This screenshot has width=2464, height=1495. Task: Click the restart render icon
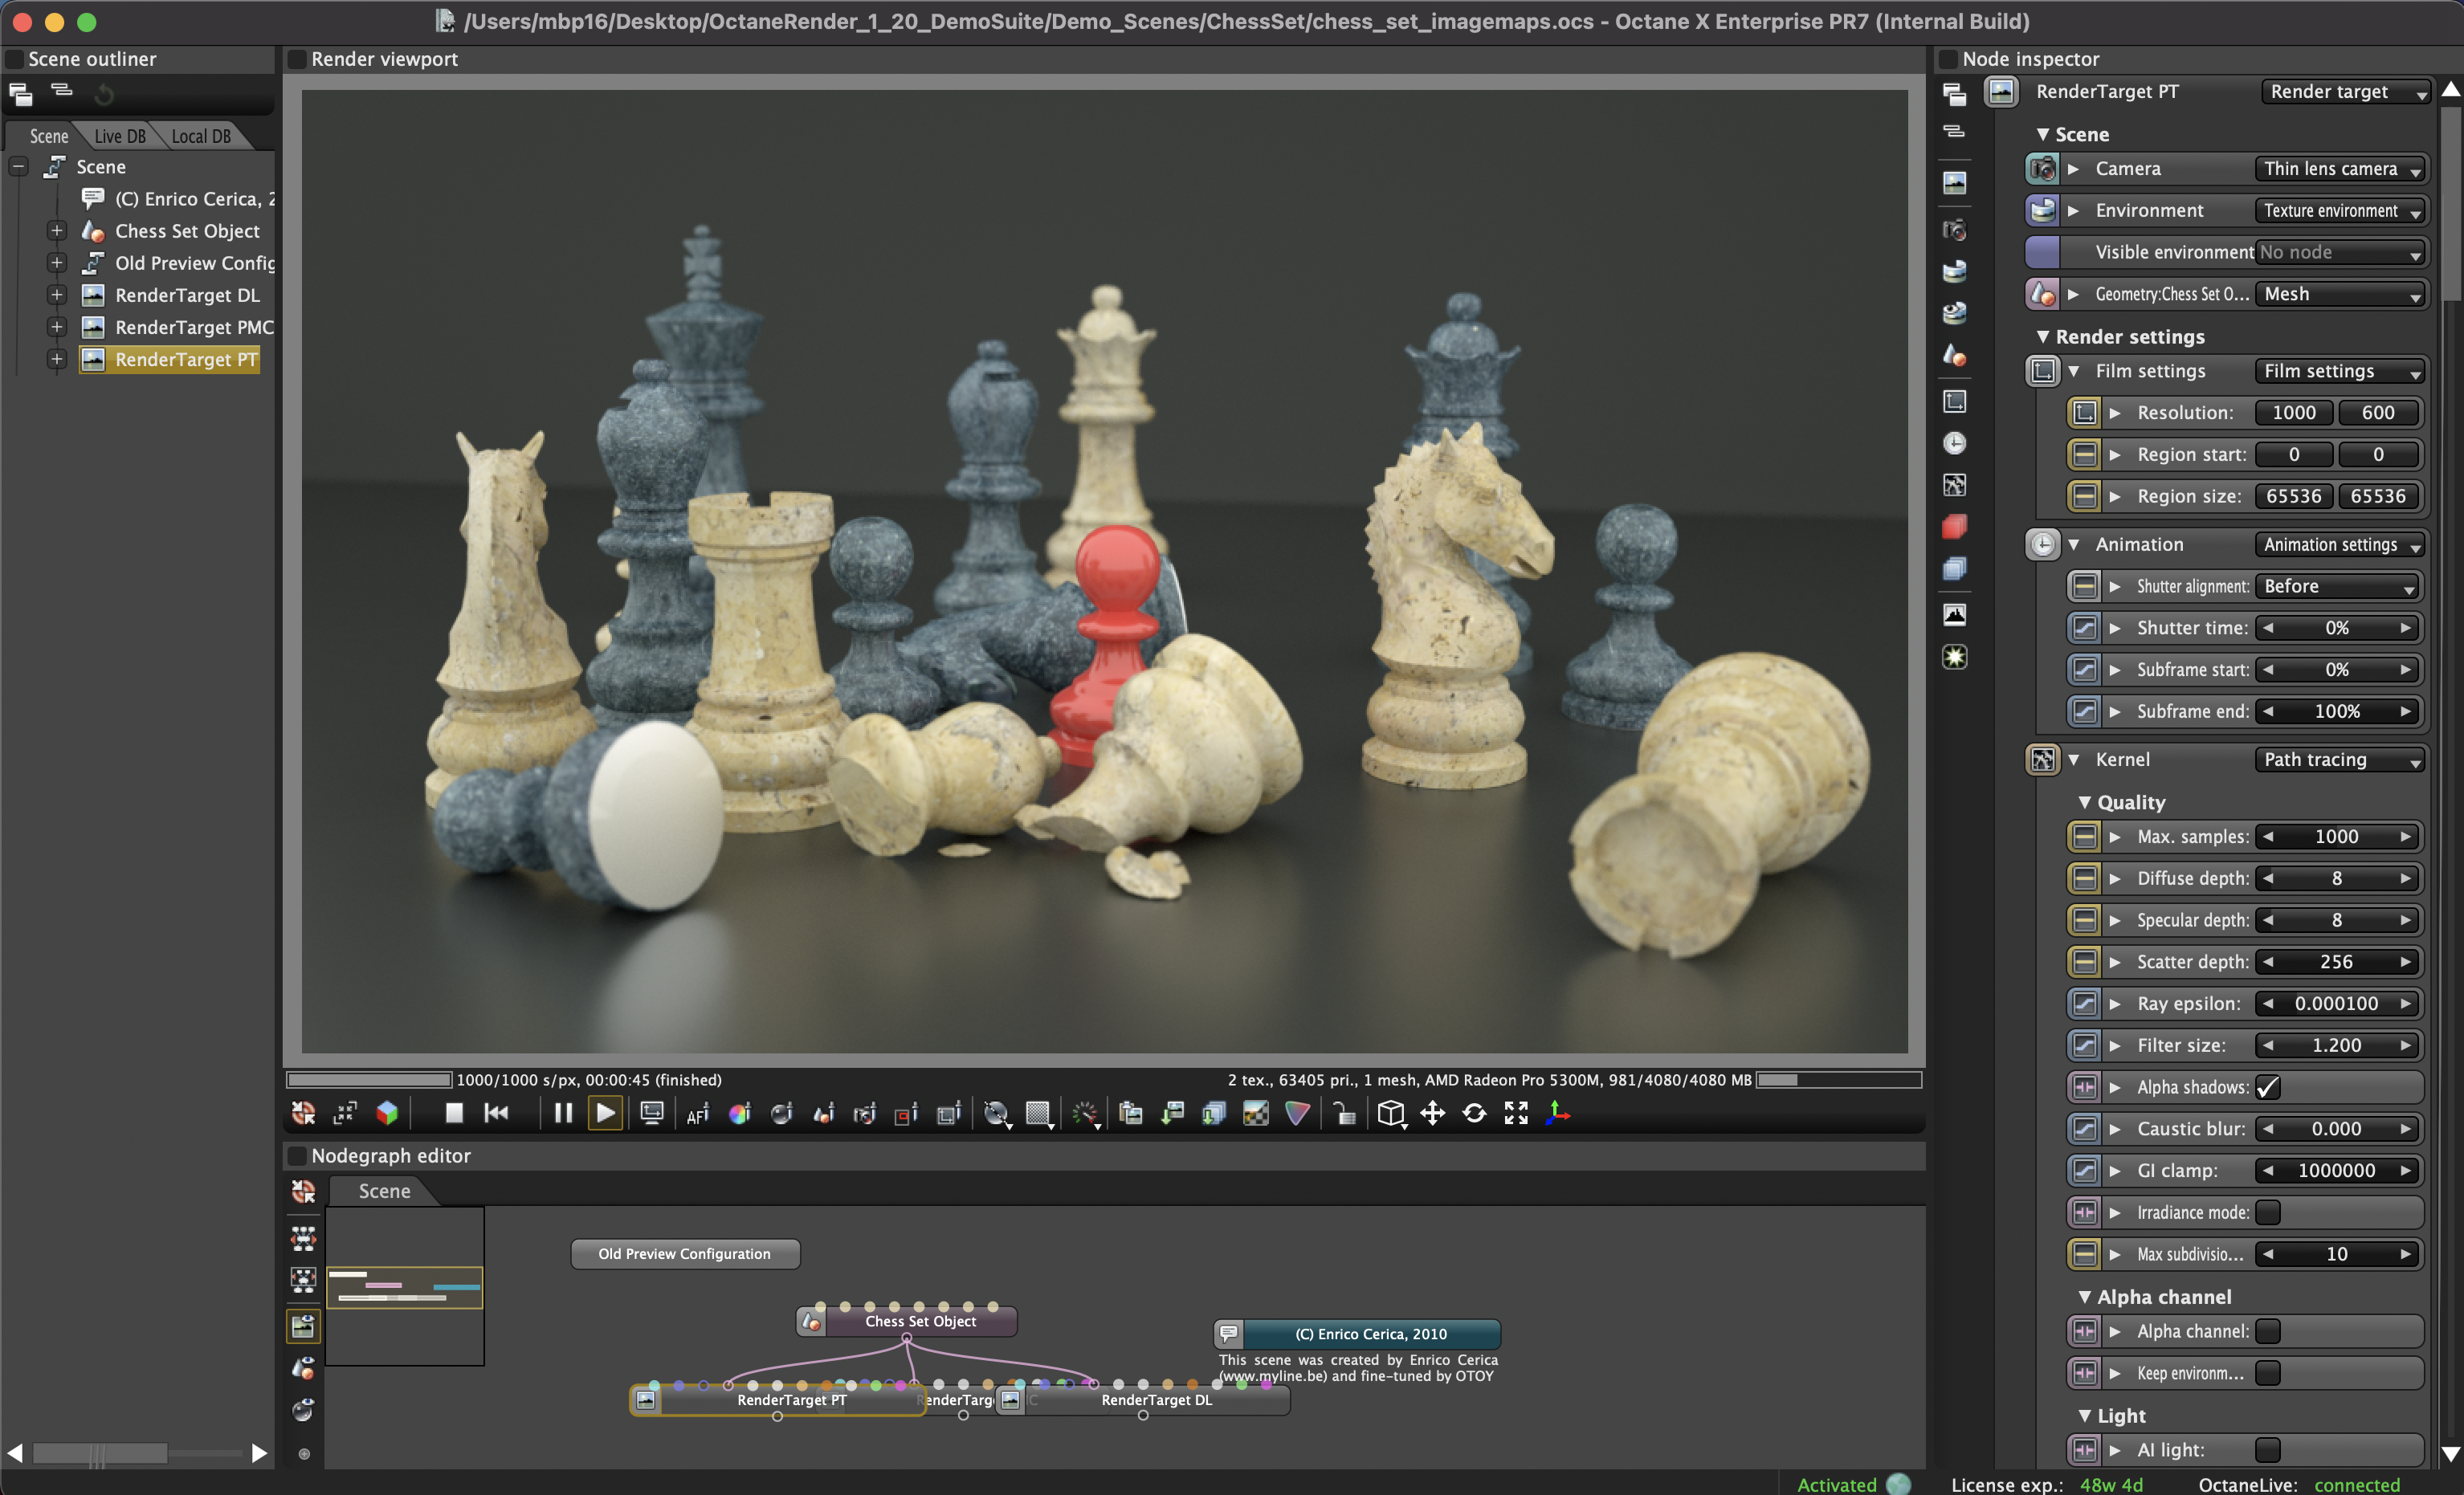pos(496,1113)
